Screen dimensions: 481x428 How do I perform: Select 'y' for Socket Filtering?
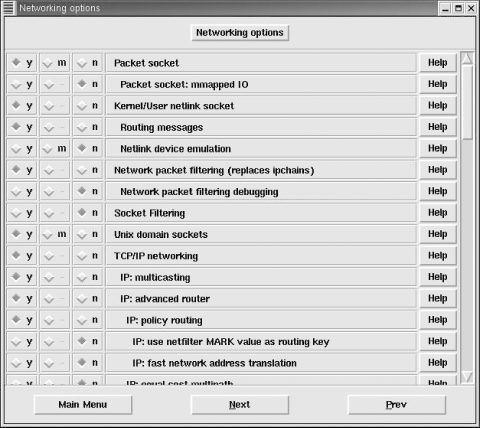pos(22,213)
